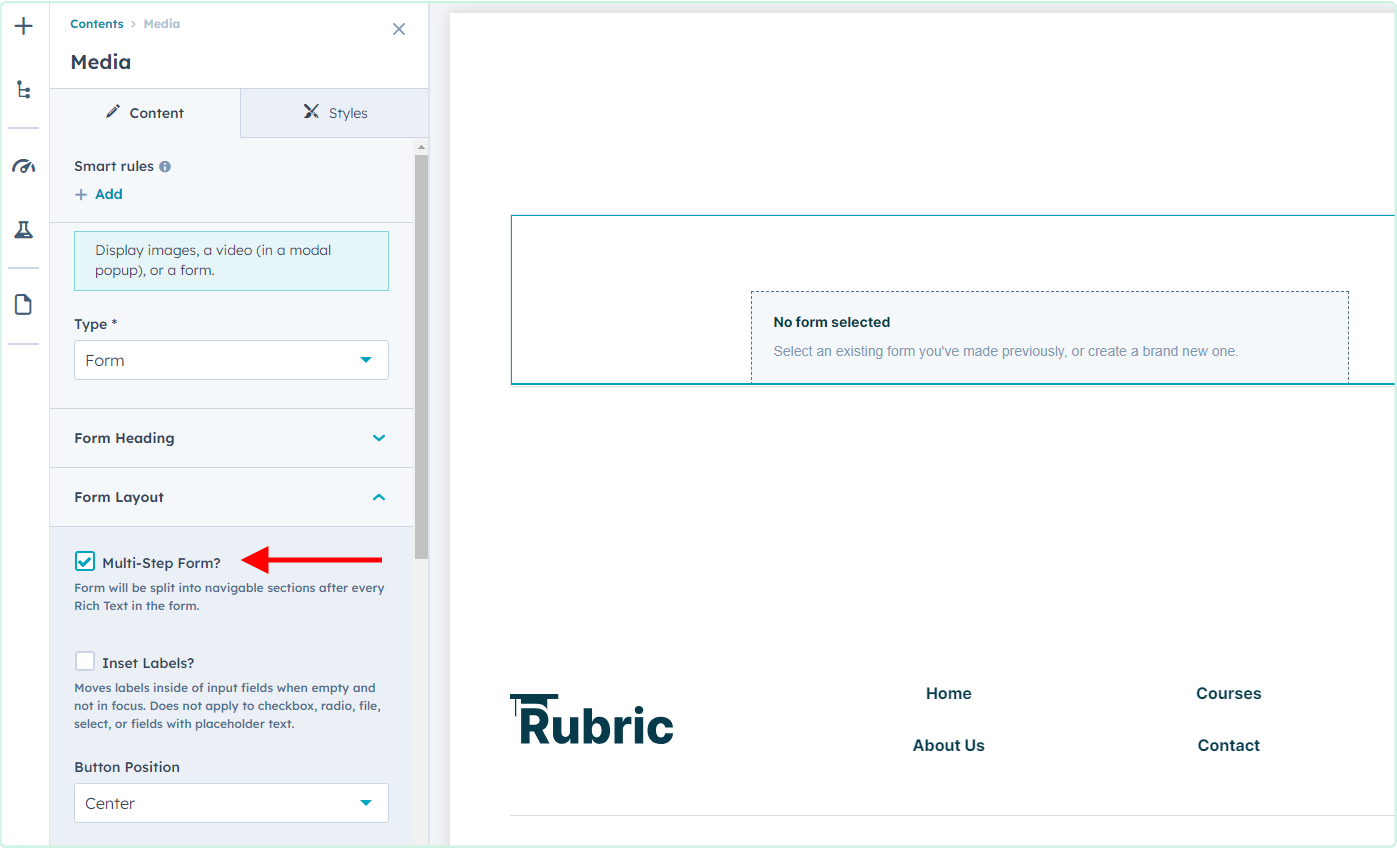Screen dimensions: 1397x848
Task: Open the speedometer Optimize icon in sidebar
Action: coord(24,166)
